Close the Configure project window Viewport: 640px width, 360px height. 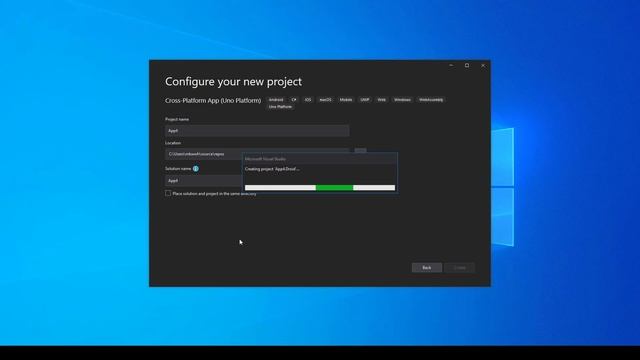[483, 65]
